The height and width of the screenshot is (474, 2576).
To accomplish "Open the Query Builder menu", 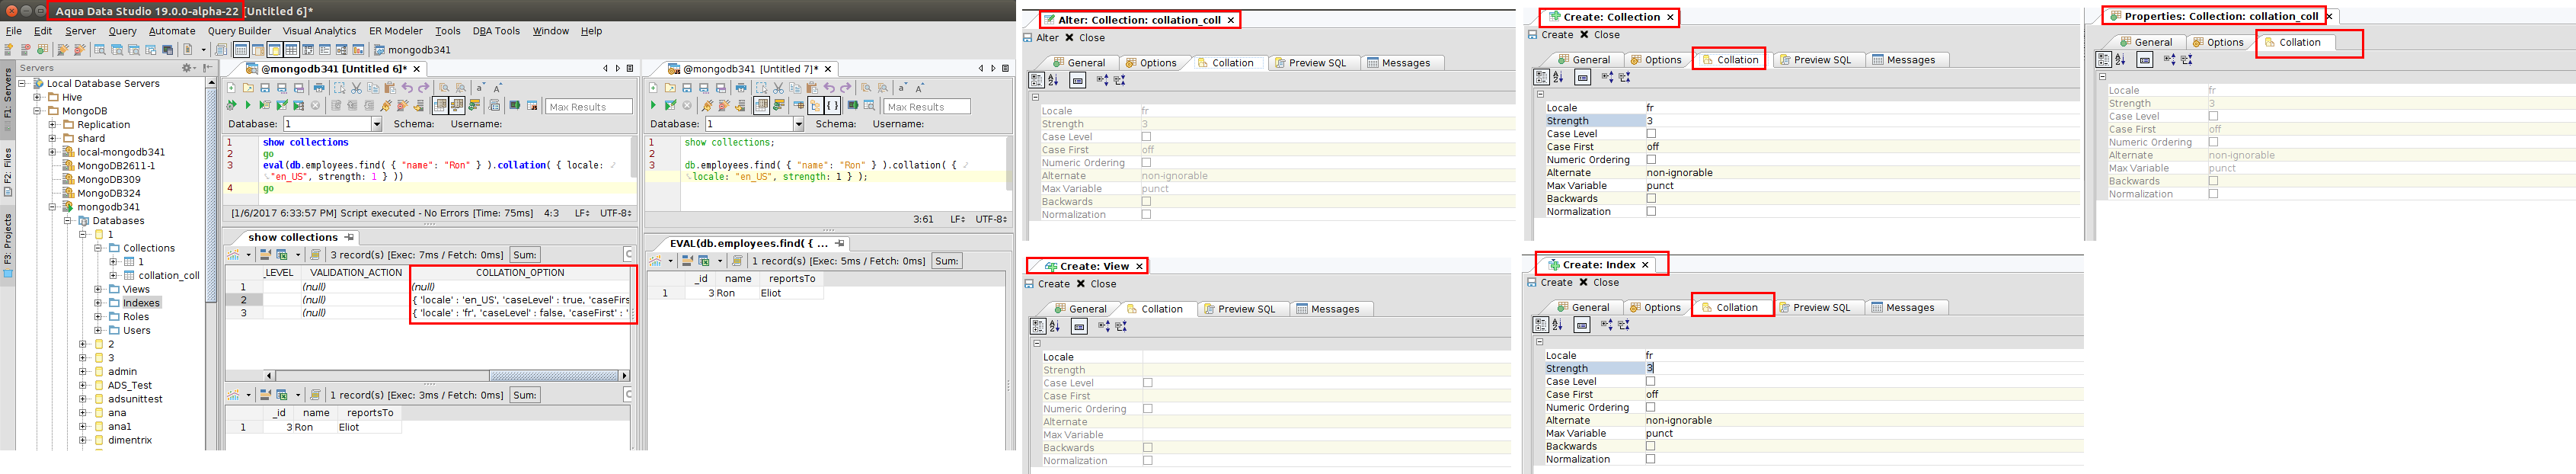I will coord(239,31).
